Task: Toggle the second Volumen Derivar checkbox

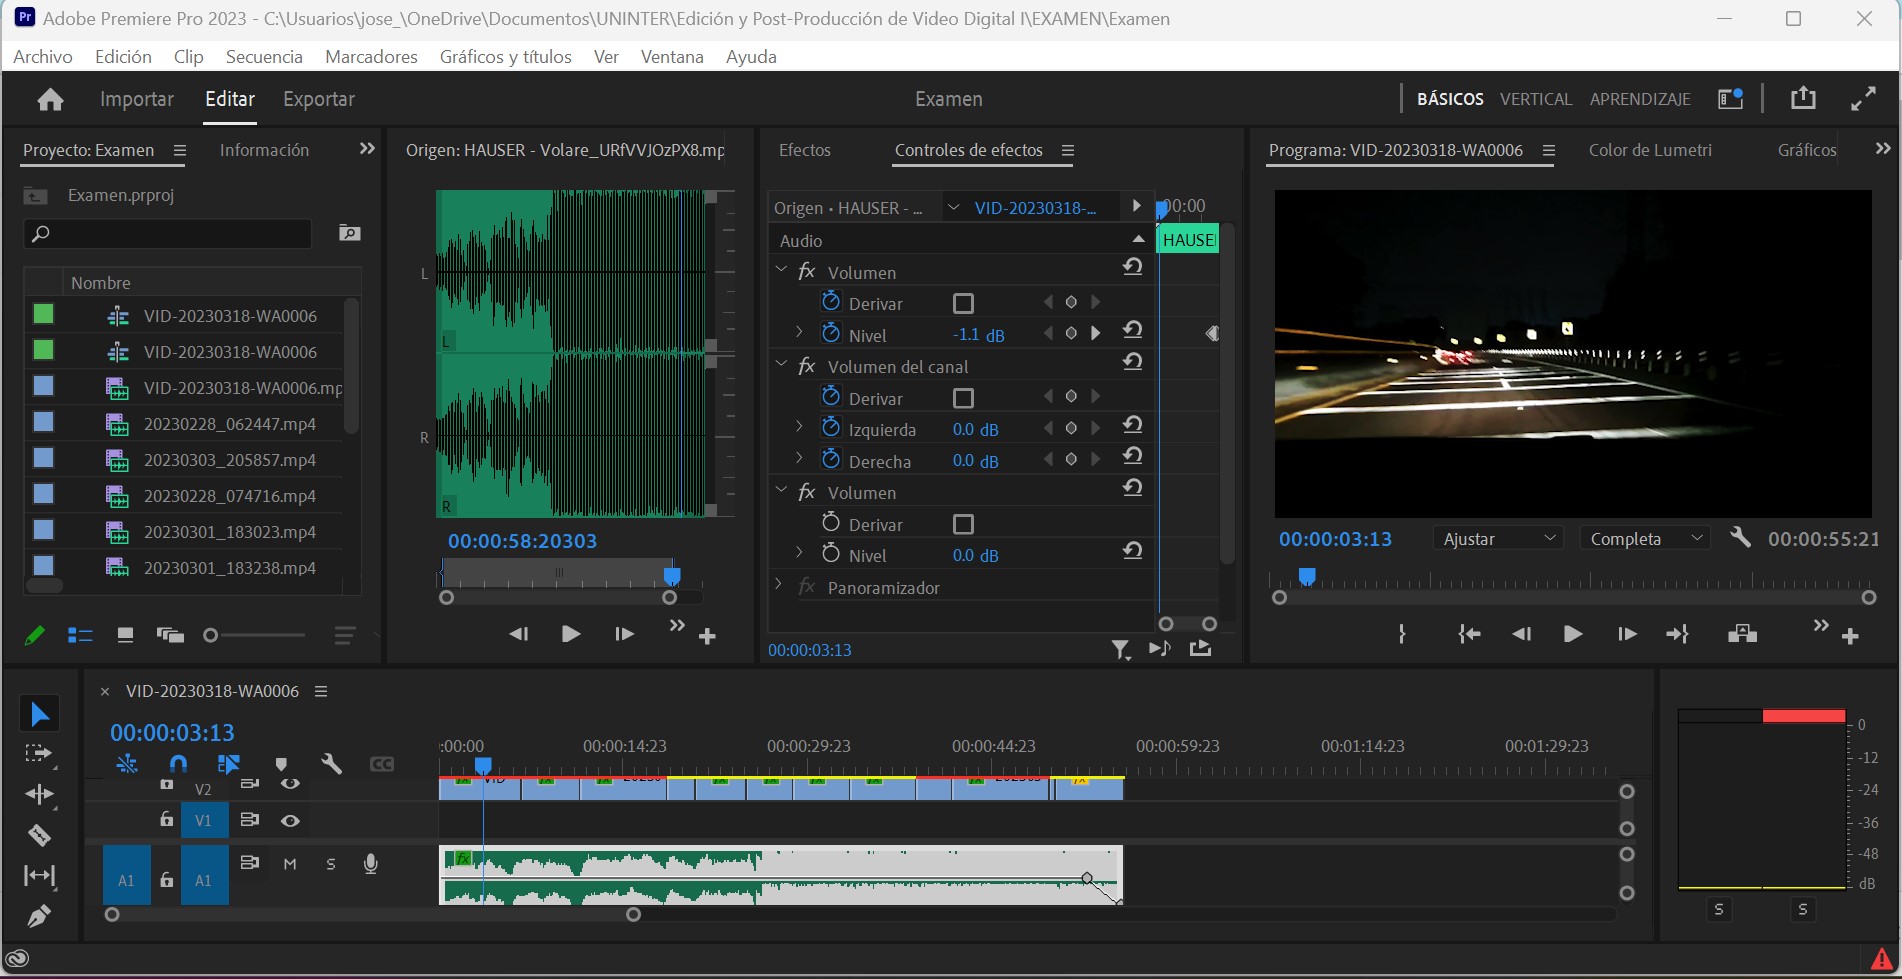Action: click(964, 524)
